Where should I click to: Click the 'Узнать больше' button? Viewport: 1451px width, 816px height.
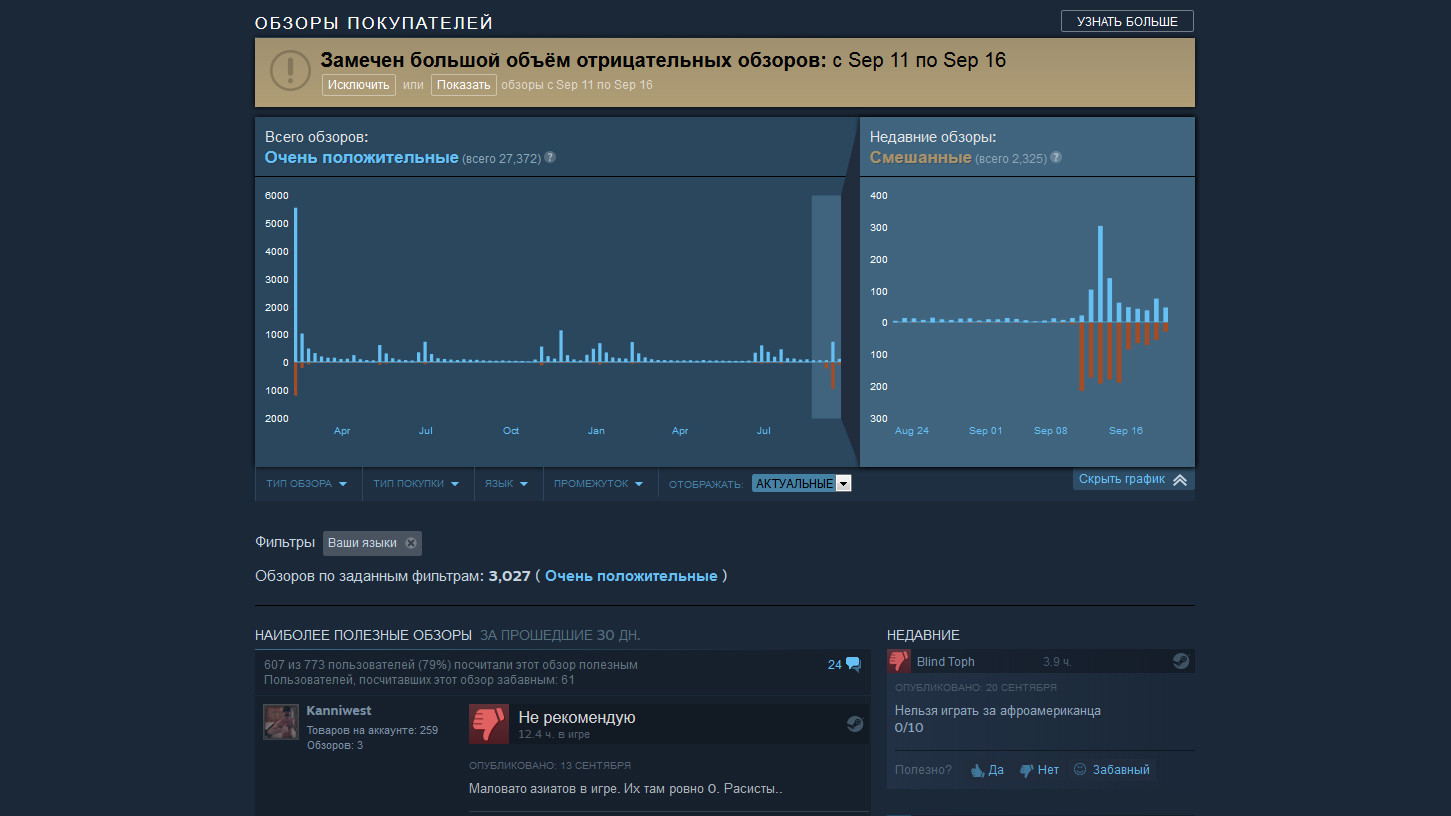[x=1127, y=21]
